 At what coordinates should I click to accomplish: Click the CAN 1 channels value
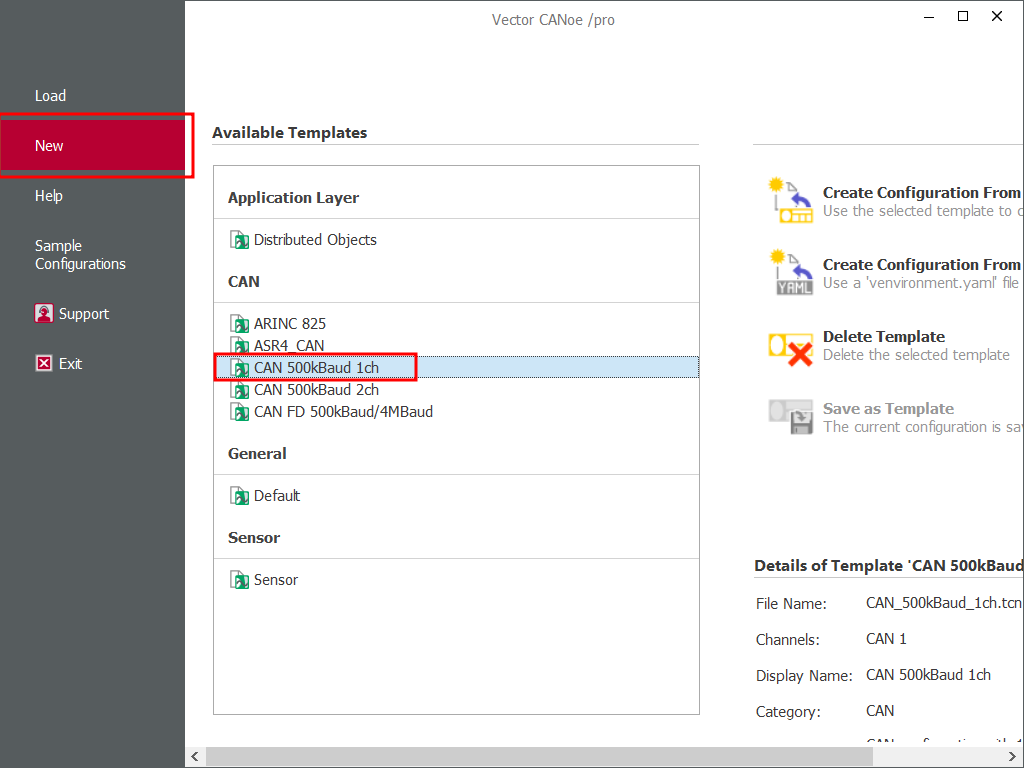point(886,639)
